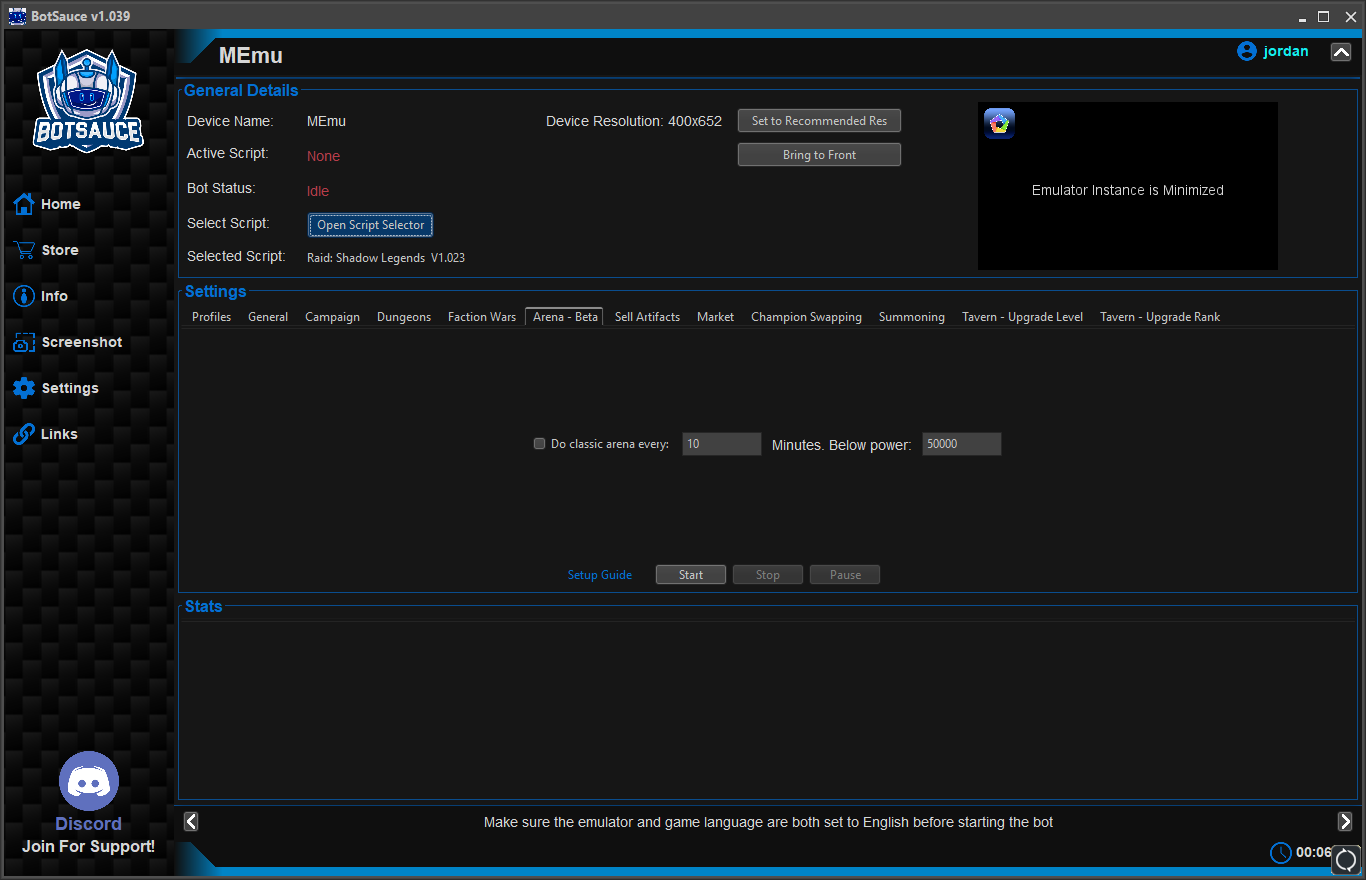Click the Links chain icon
The height and width of the screenshot is (880, 1366).
(24, 434)
